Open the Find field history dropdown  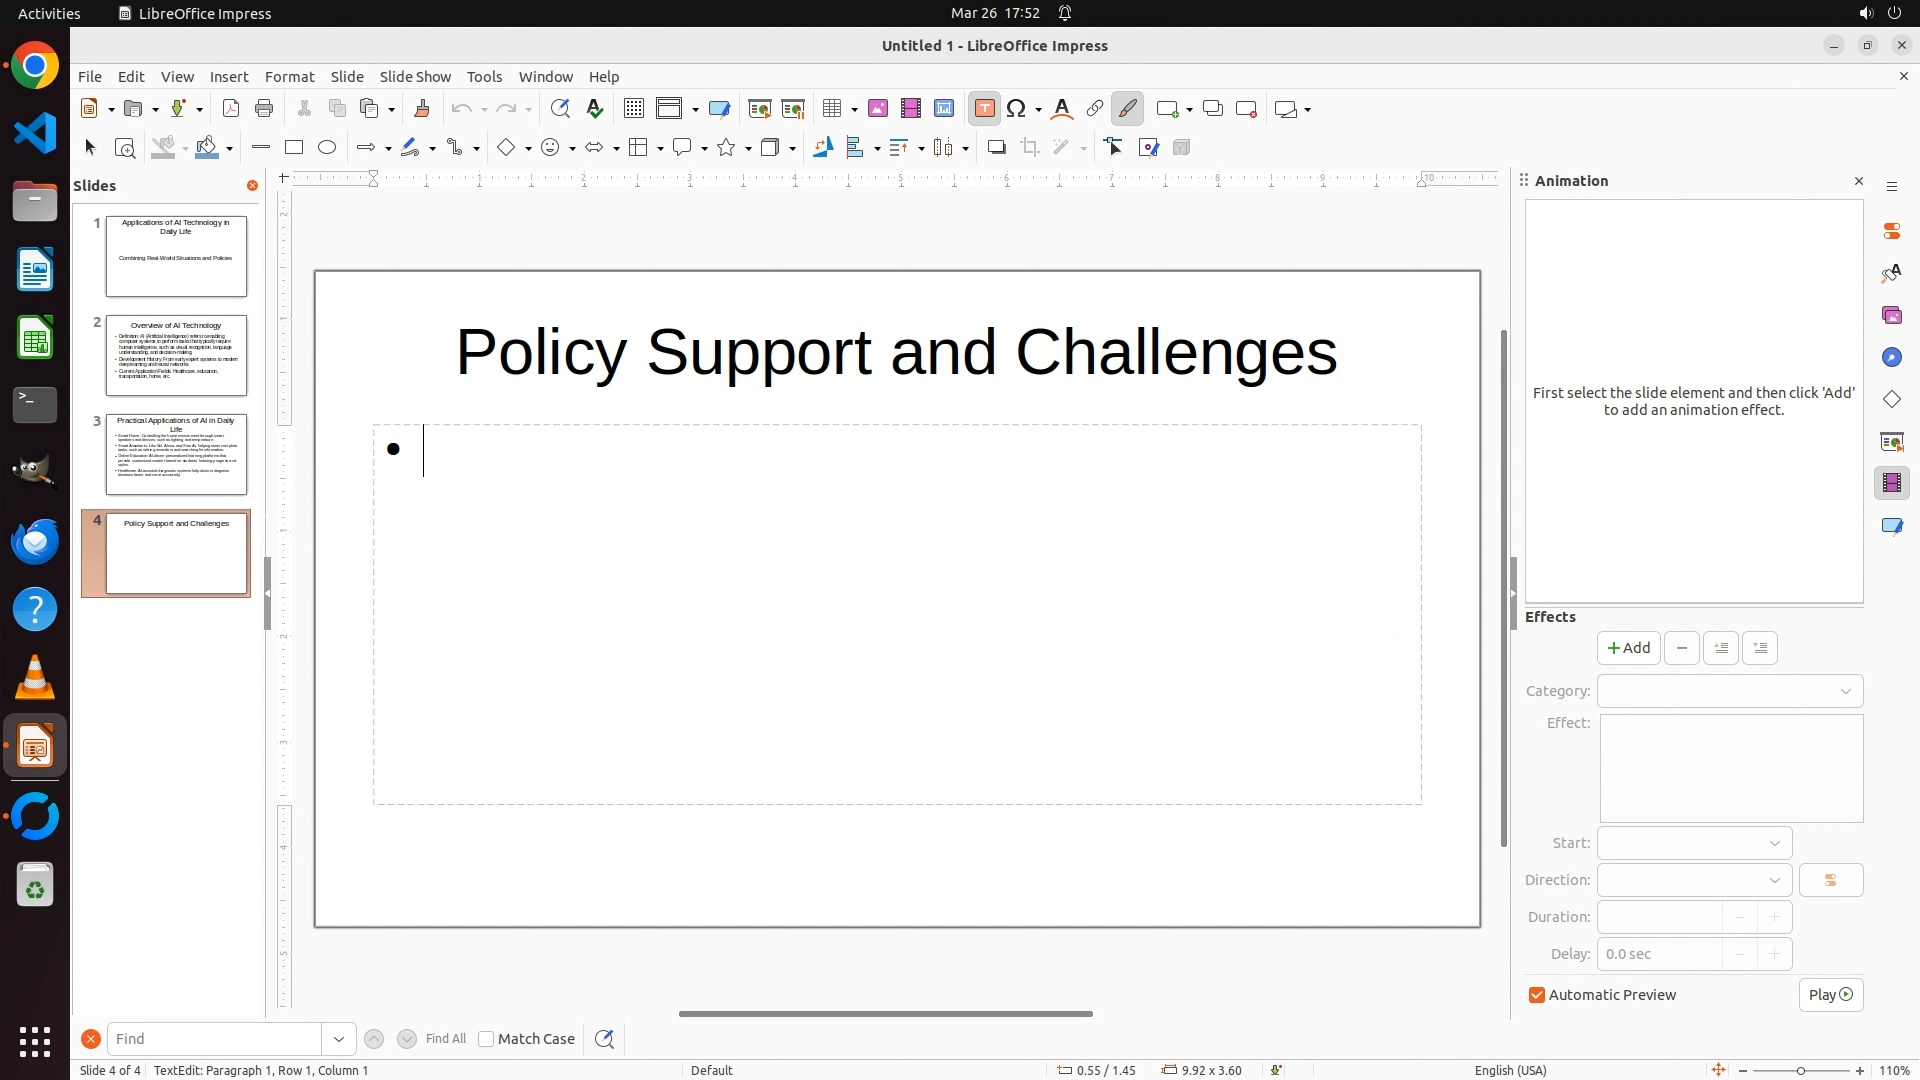[x=339, y=1039]
